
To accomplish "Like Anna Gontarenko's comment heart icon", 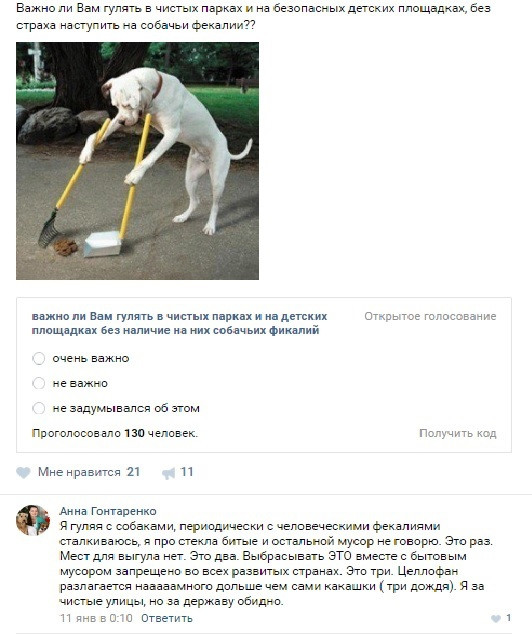I will pos(496,618).
